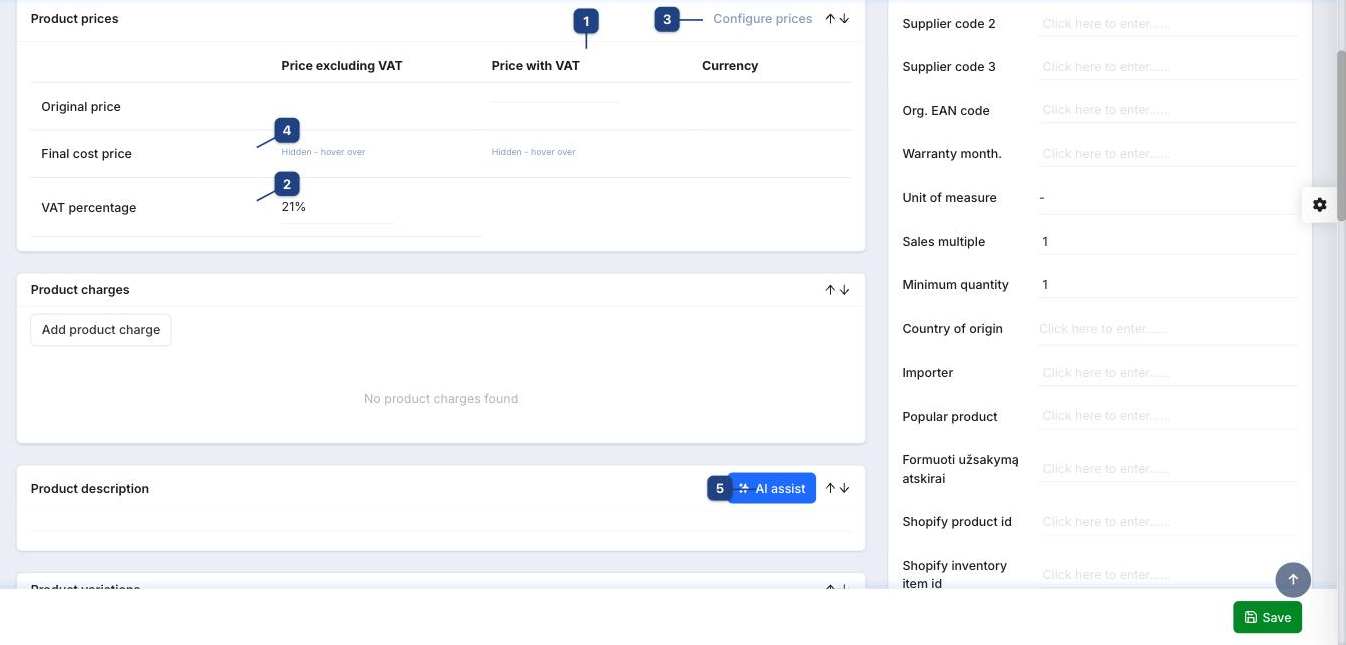
Task: Fill in the Org. EAN code field
Action: tap(1167, 110)
